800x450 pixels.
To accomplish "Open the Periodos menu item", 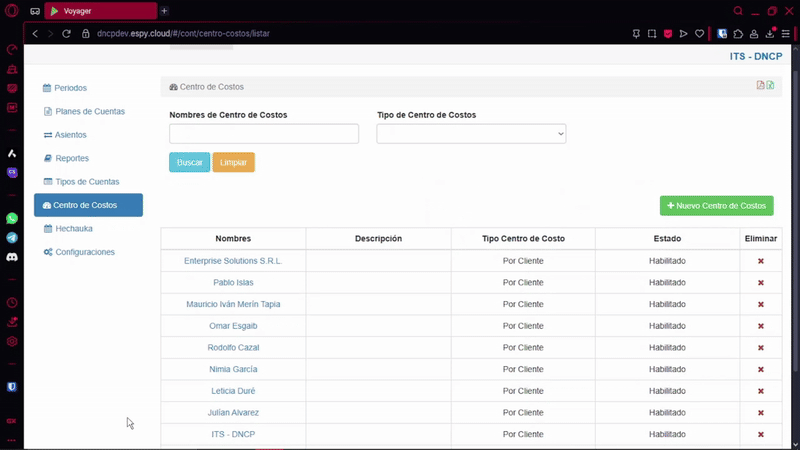I will [x=70, y=88].
